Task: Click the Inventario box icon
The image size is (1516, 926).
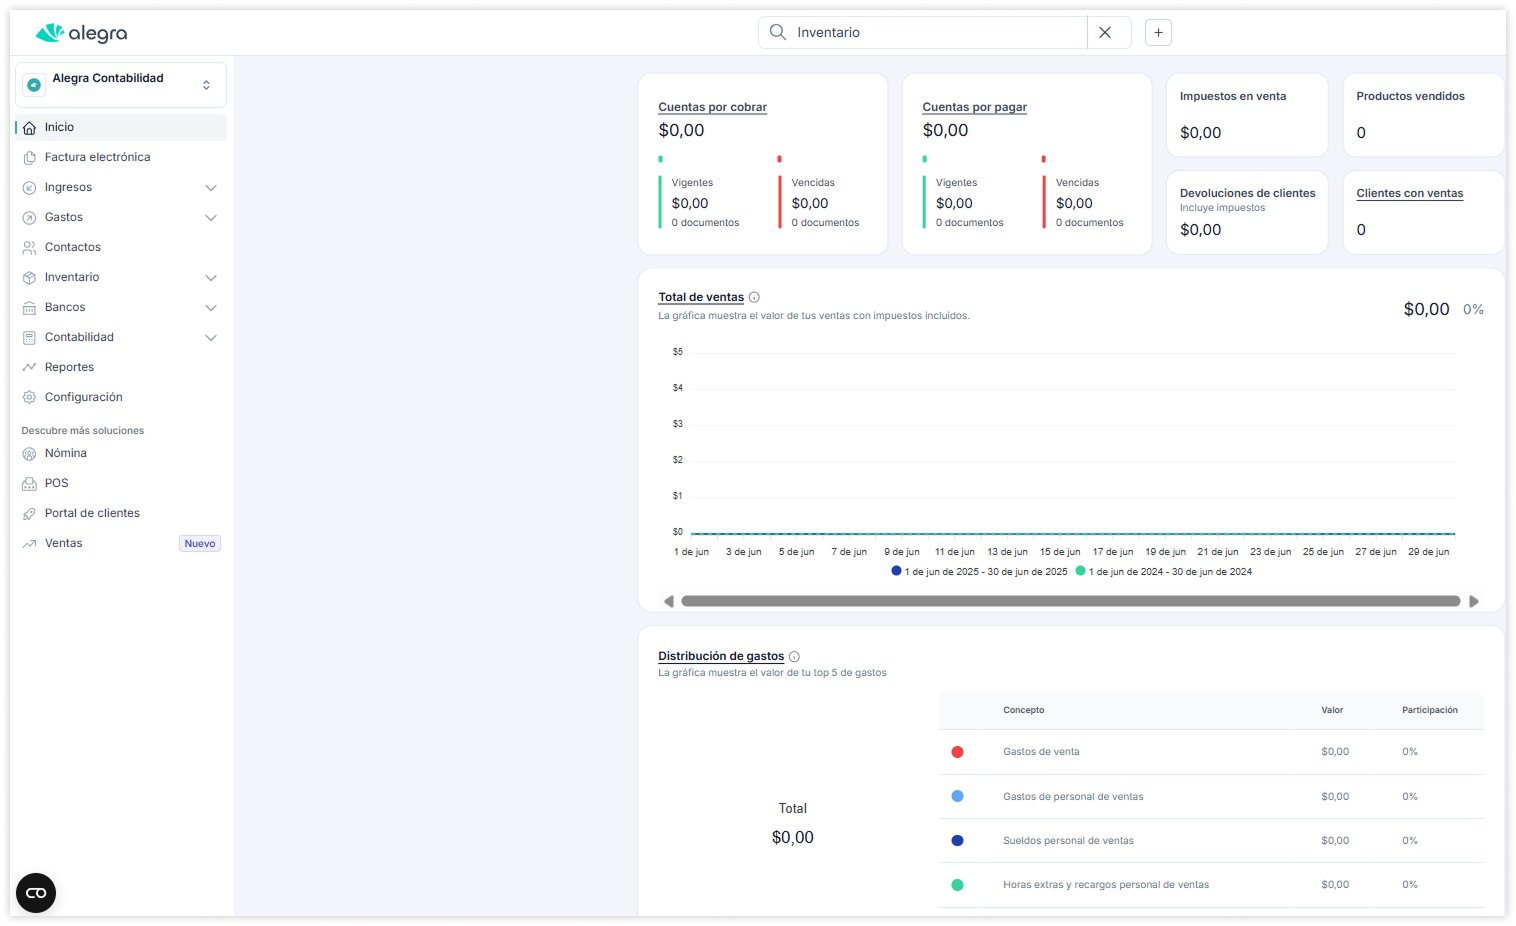Action: (29, 278)
